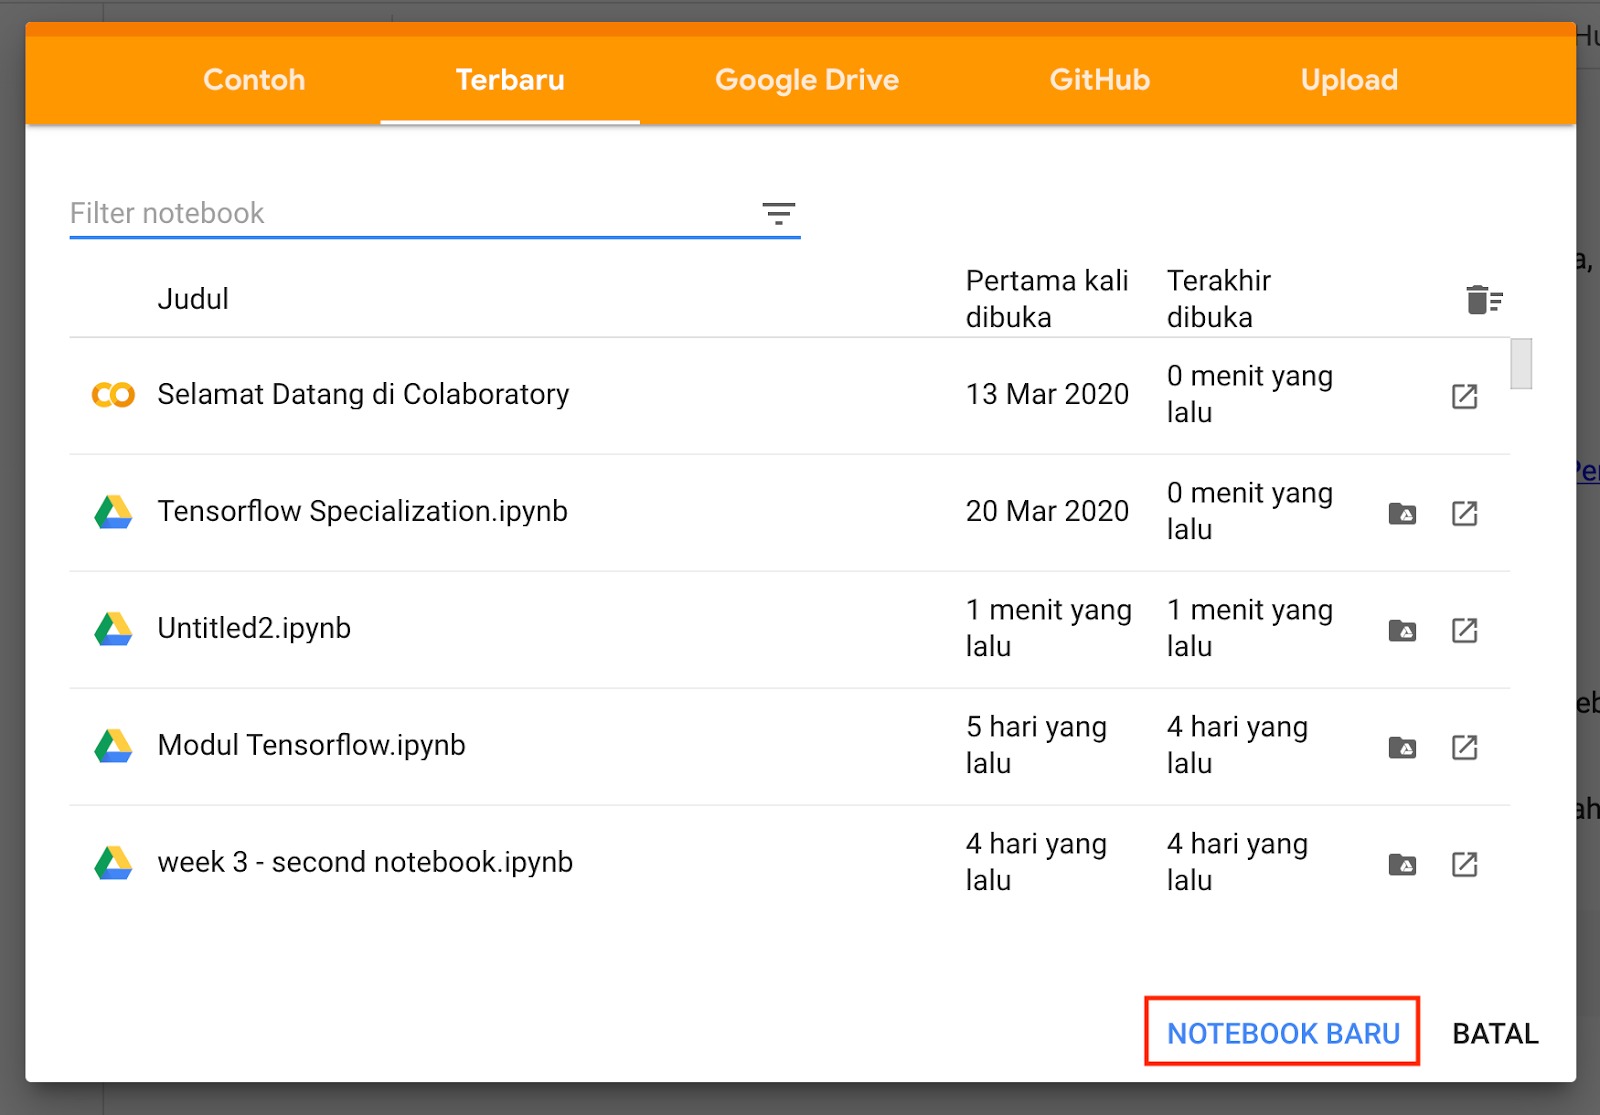The width and height of the screenshot is (1600, 1115).
Task: Click the Drive icon beside Modul Tensorflow.ipynb
Action: pyautogui.click(x=113, y=746)
